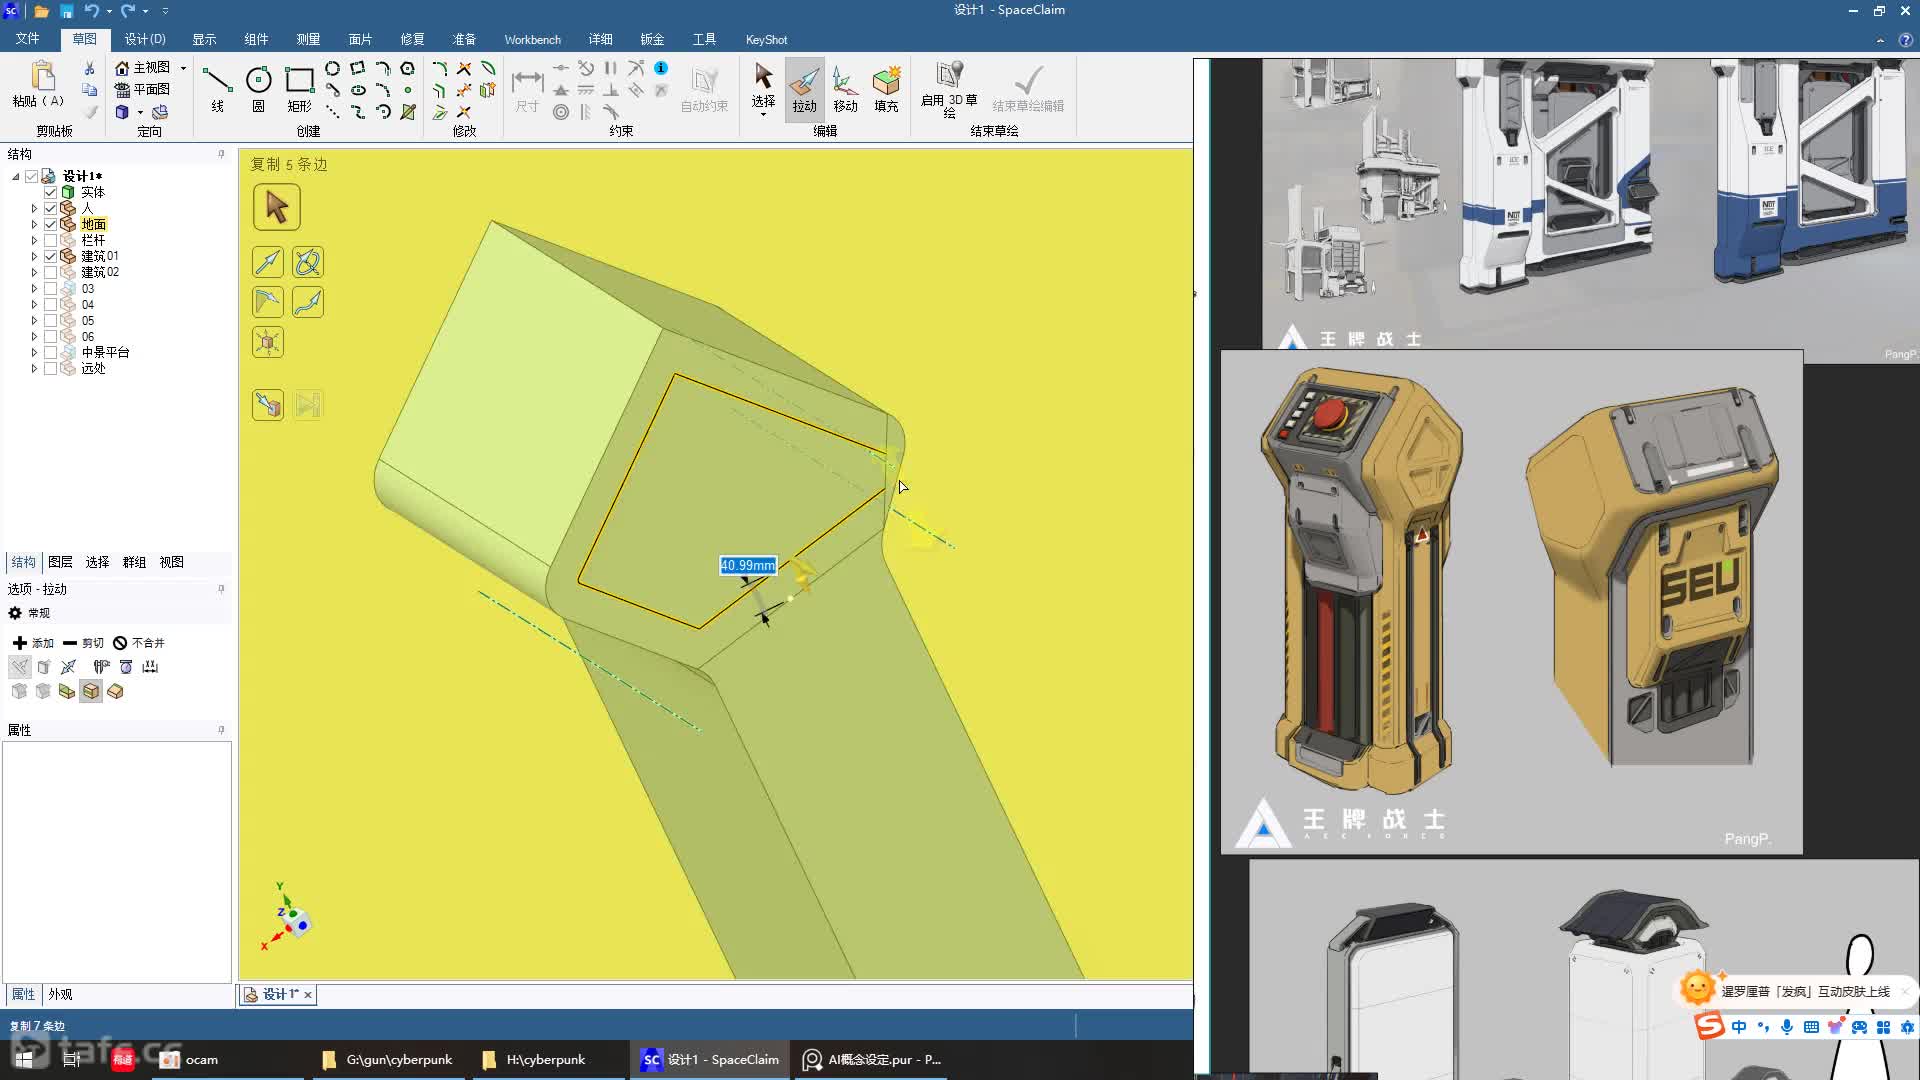Click the No Merge (不合并) option

(x=139, y=643)
